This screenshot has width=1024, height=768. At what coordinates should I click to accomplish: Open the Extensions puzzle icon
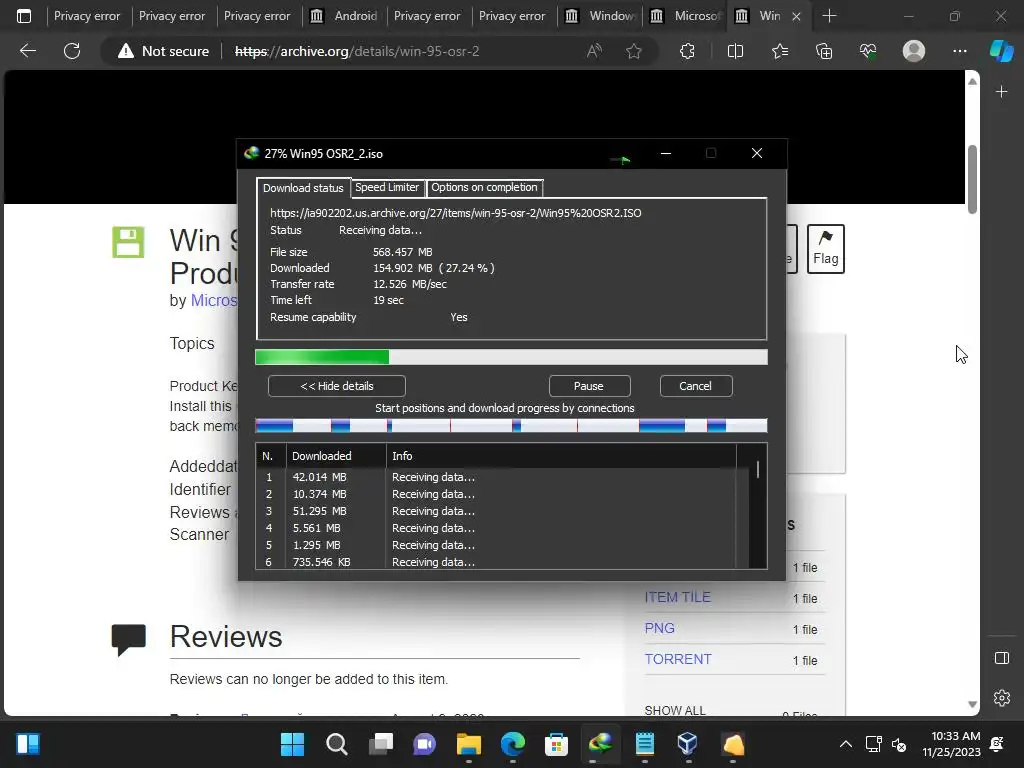(x=687, y=51)
